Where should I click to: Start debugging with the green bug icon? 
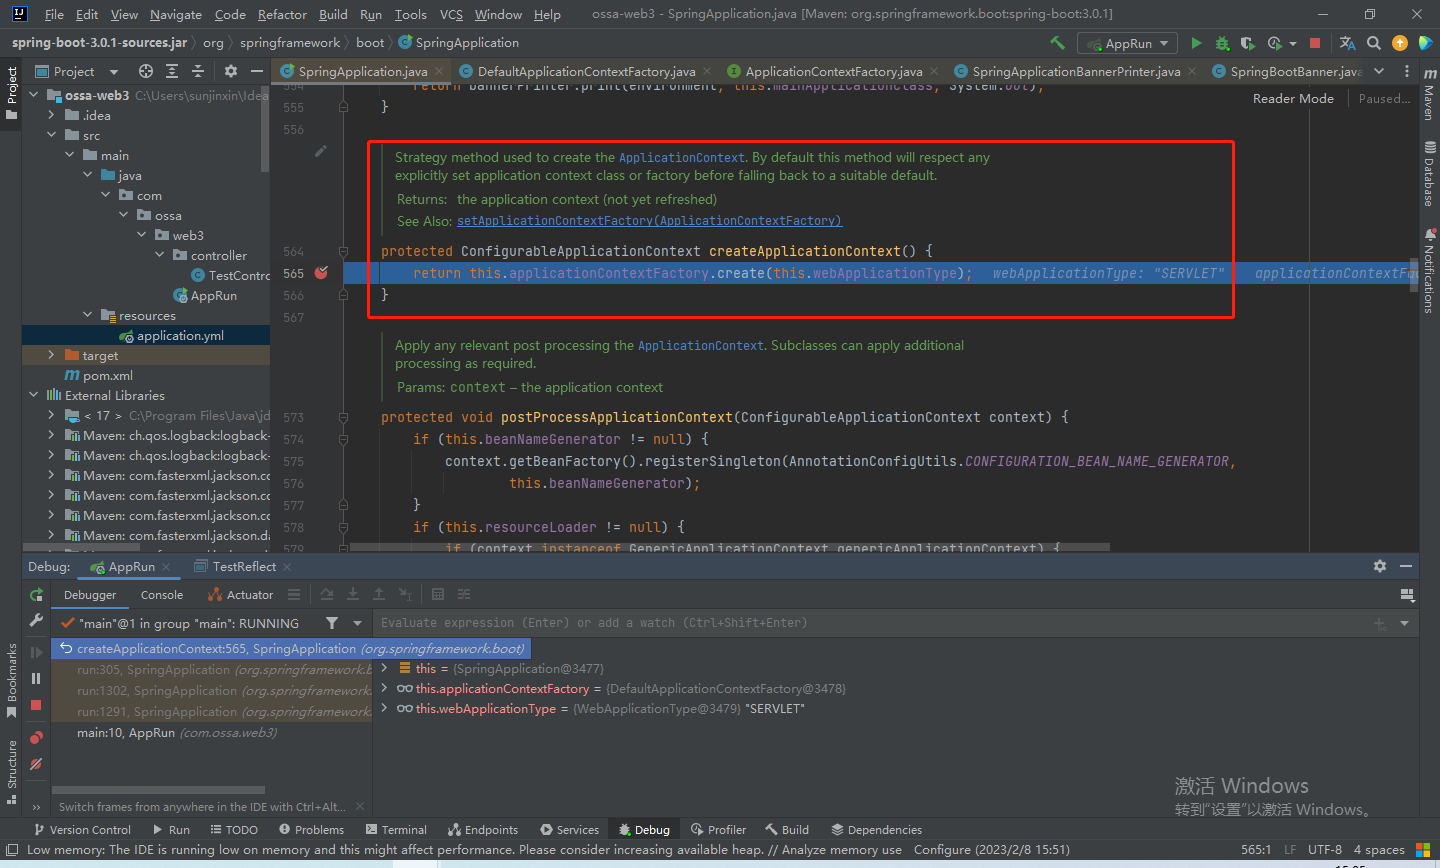pos(1222,43)
